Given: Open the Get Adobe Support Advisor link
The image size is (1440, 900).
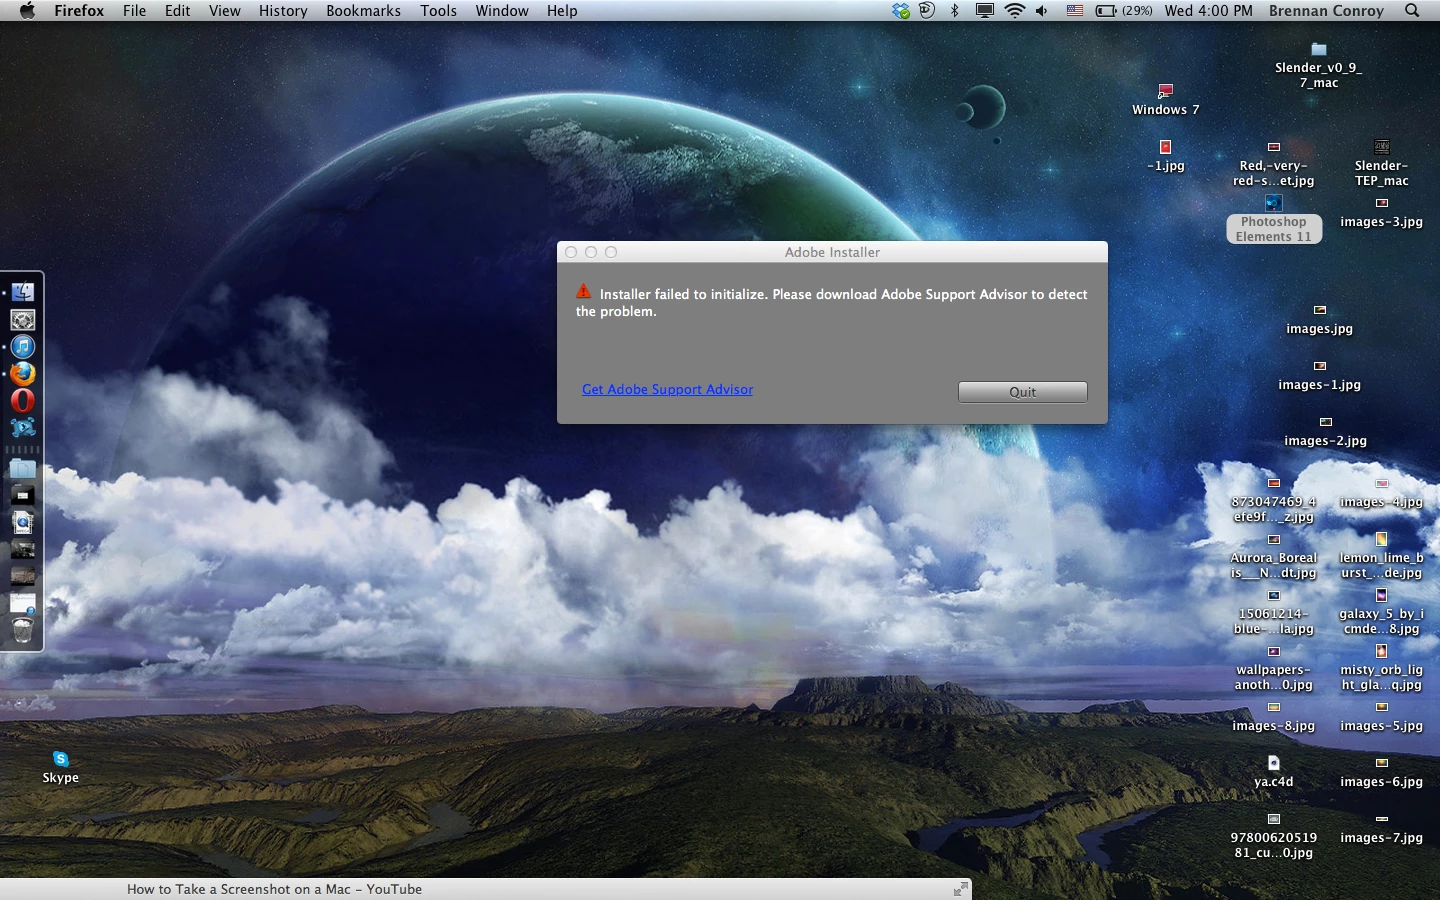Looking at the screenshot, I should point(667,389).
